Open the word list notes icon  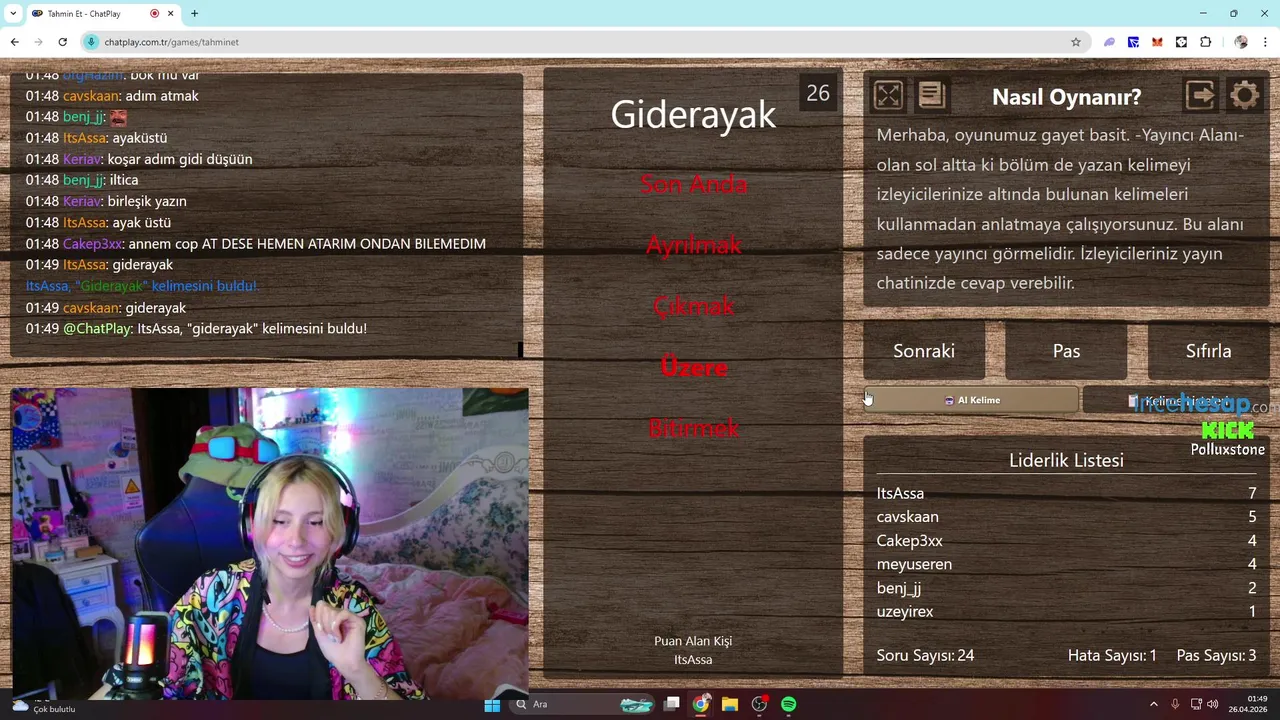point(931,95)
